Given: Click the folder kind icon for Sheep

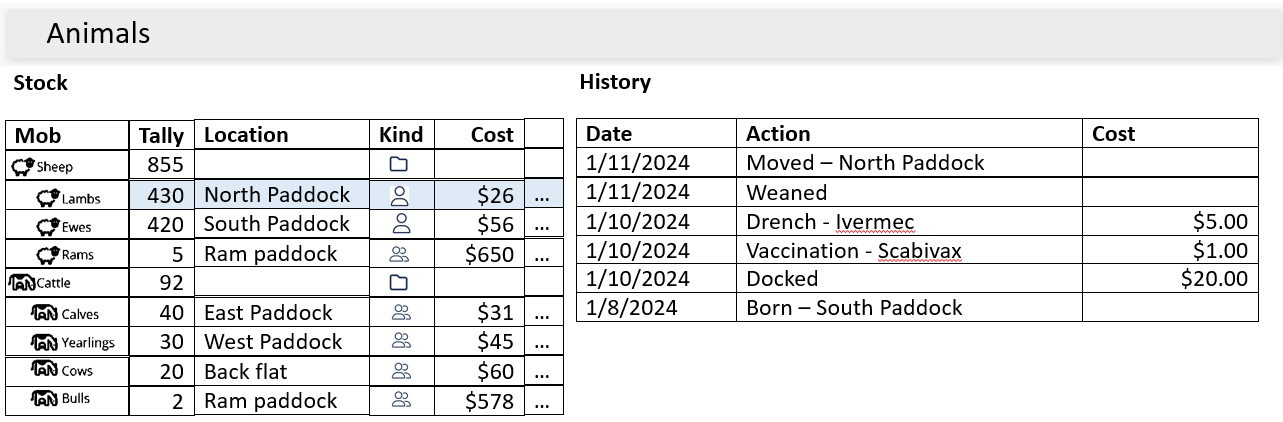Looking at the screenshot, I should click(400, 165).
